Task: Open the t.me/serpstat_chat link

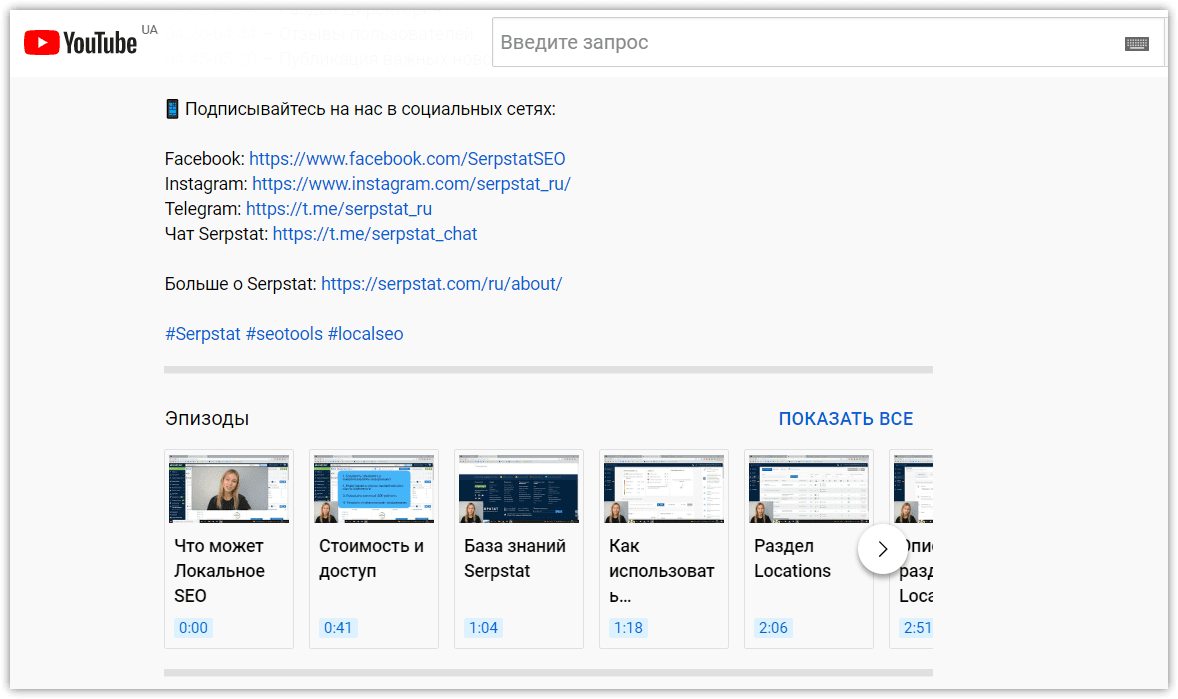Action: pos(375,234)
